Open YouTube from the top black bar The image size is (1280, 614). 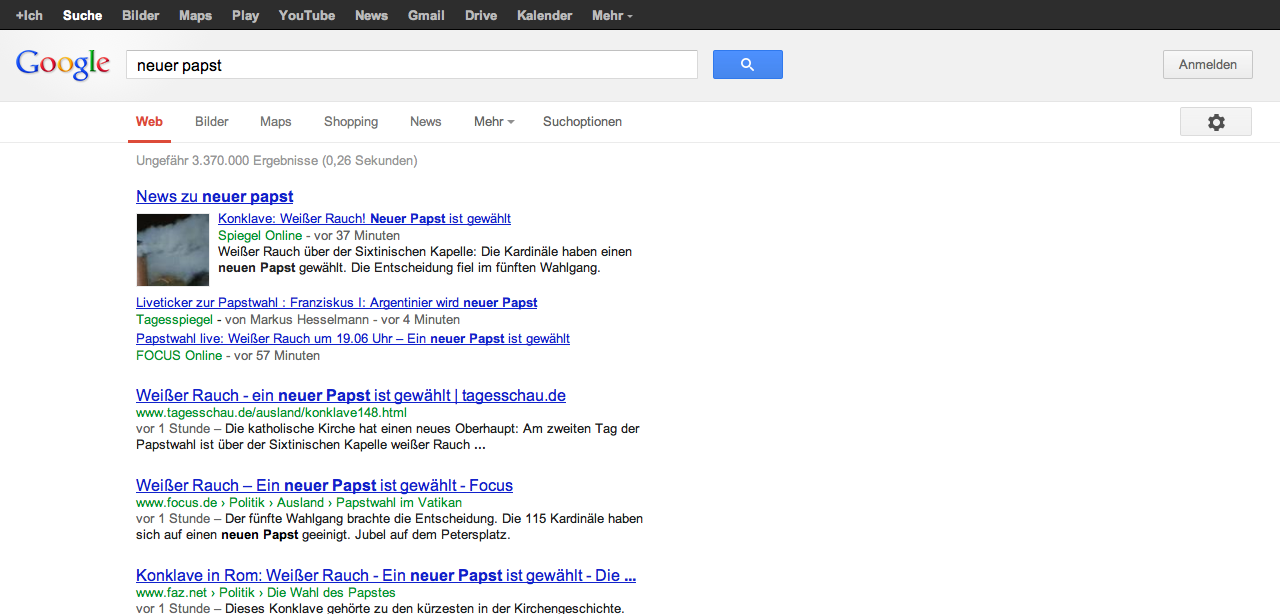(307, 15)
